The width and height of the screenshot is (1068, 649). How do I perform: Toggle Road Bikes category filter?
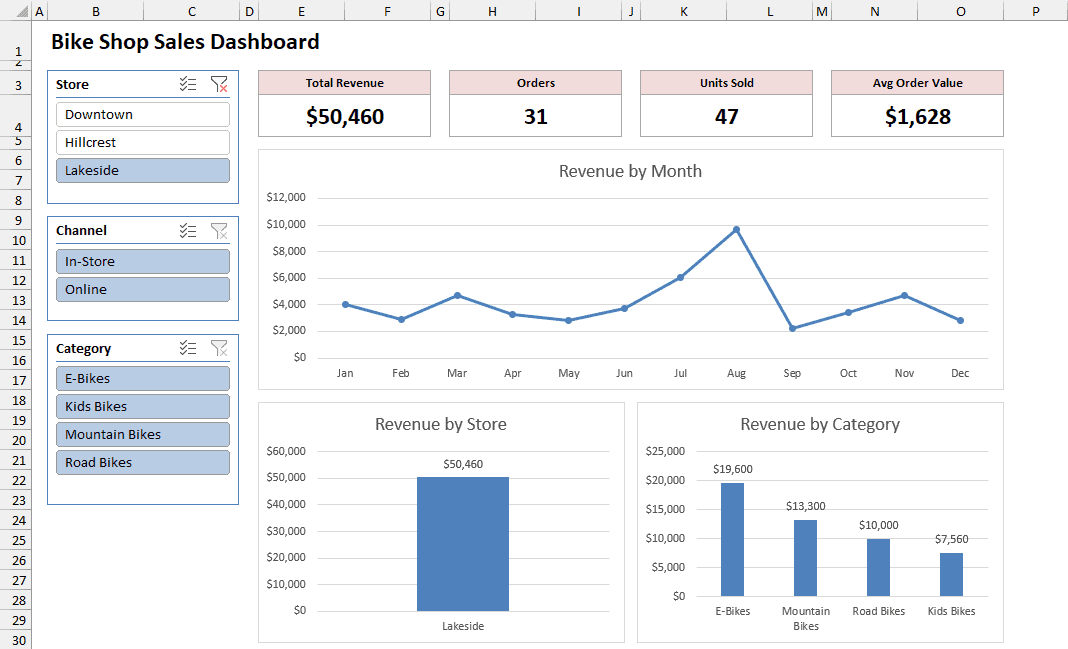click(x=143, y=462)
